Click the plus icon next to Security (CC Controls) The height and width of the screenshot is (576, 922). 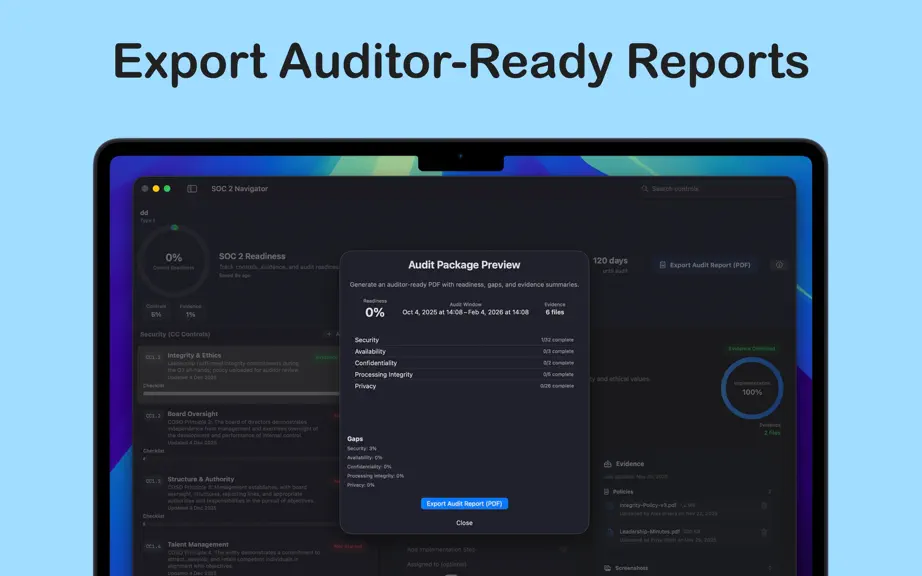pyautogui.click(x=328, y=334)
